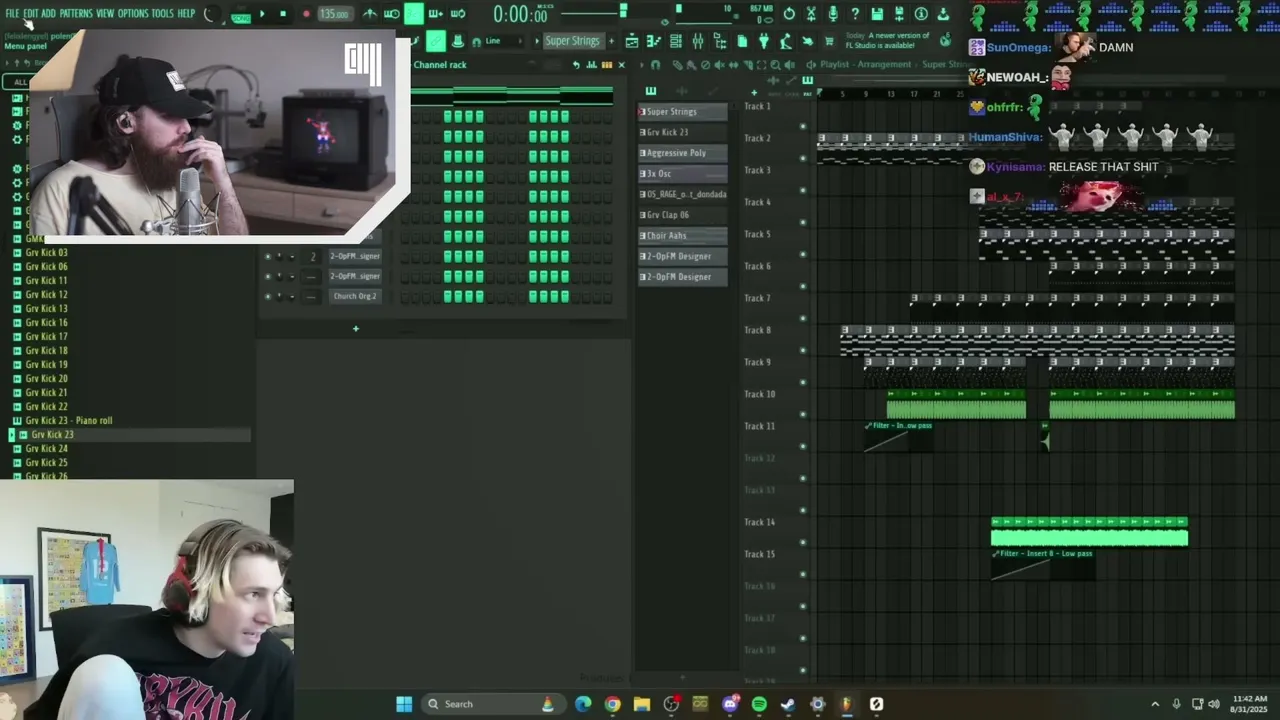Viewport: 1280px width, 720px height.
Task: Click the undo history circular arrow icon
Action: click(x=789, y=14)
